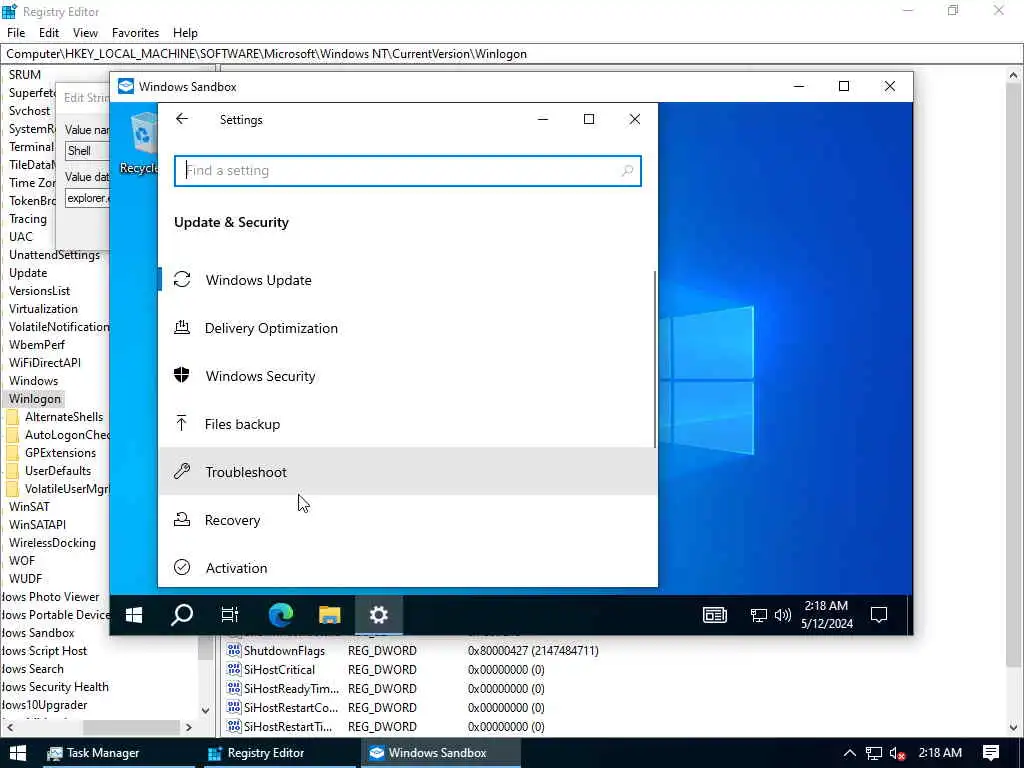Show hidden icons in host tray

pyautogui.click(x=850, y=753)
